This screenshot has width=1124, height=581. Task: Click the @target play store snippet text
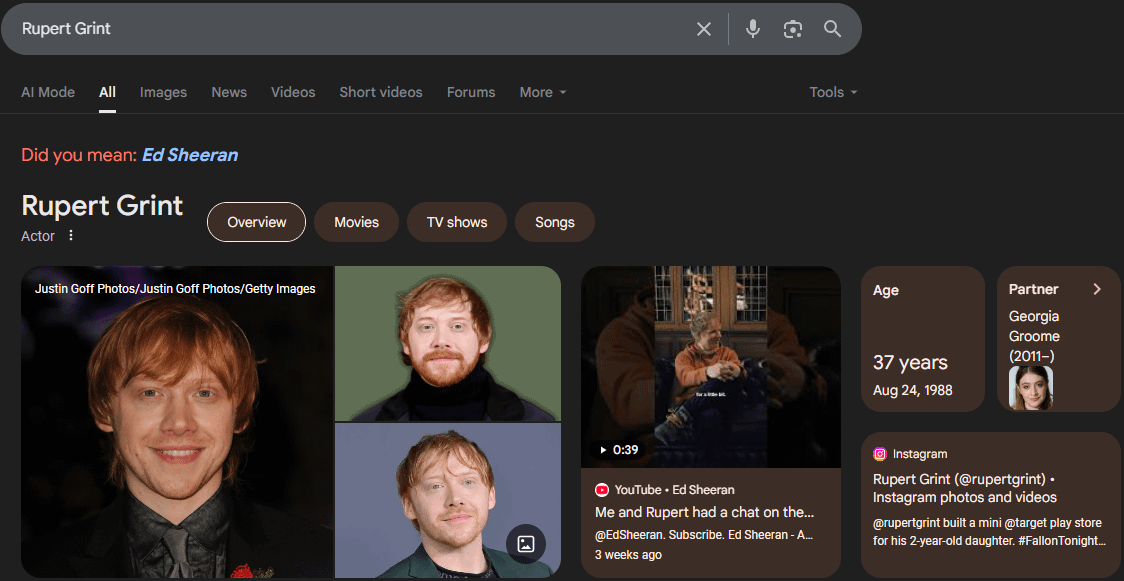(x=989, y=532)
